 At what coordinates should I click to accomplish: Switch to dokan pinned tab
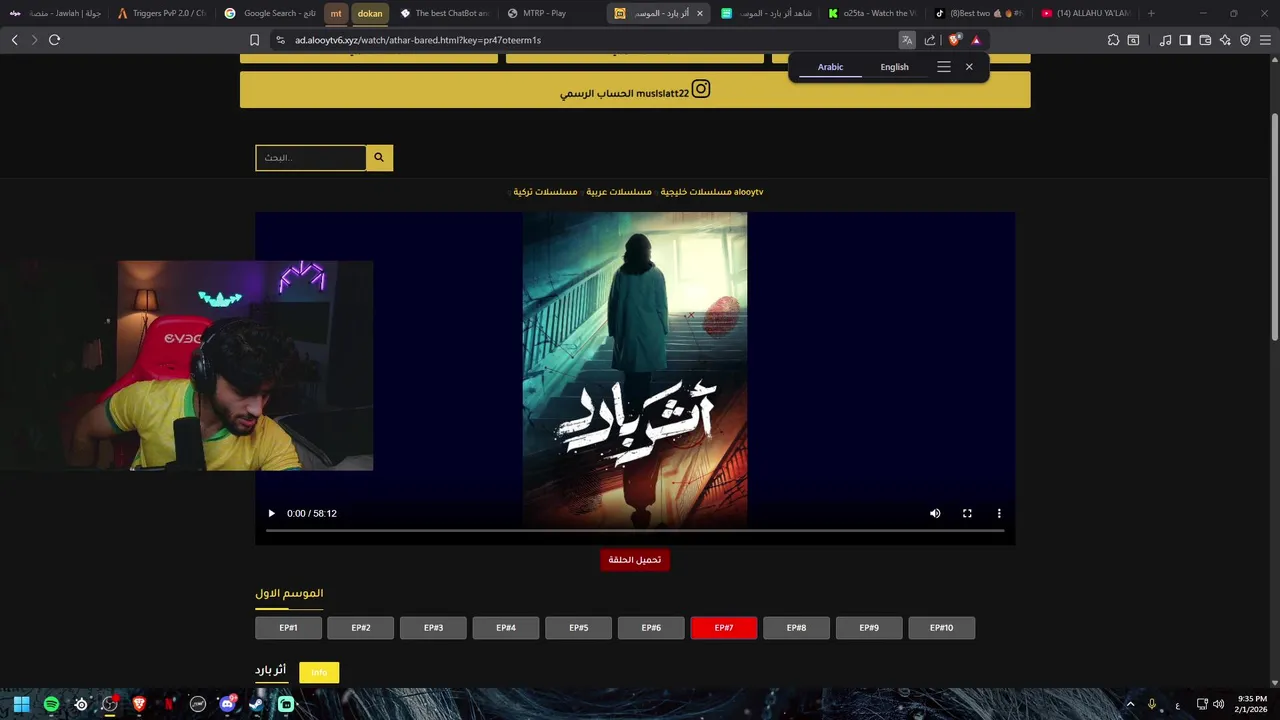click(x=370, y=13)
